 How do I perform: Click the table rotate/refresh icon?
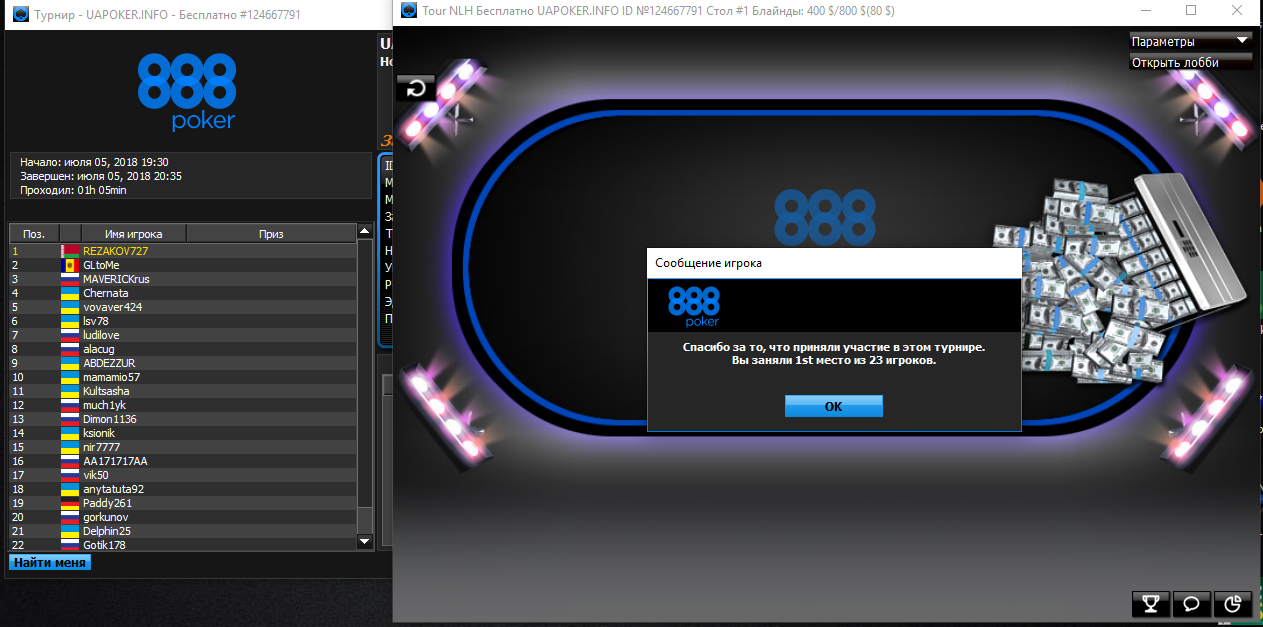[415, 88]
